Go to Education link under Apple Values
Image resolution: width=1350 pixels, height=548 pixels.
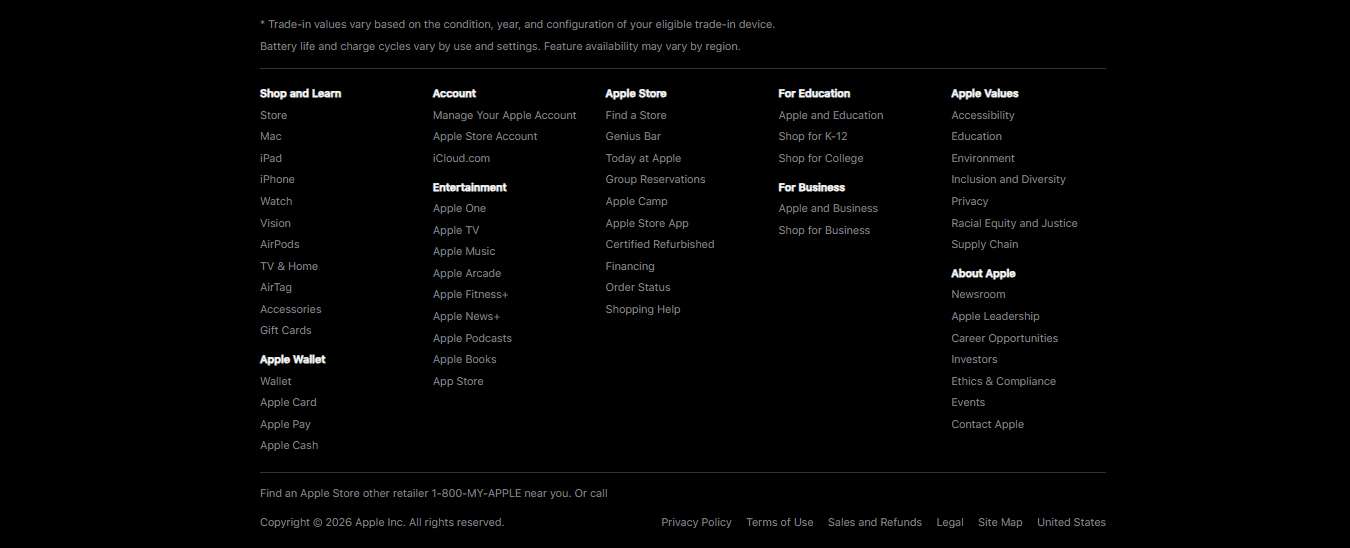pos(976,136)
